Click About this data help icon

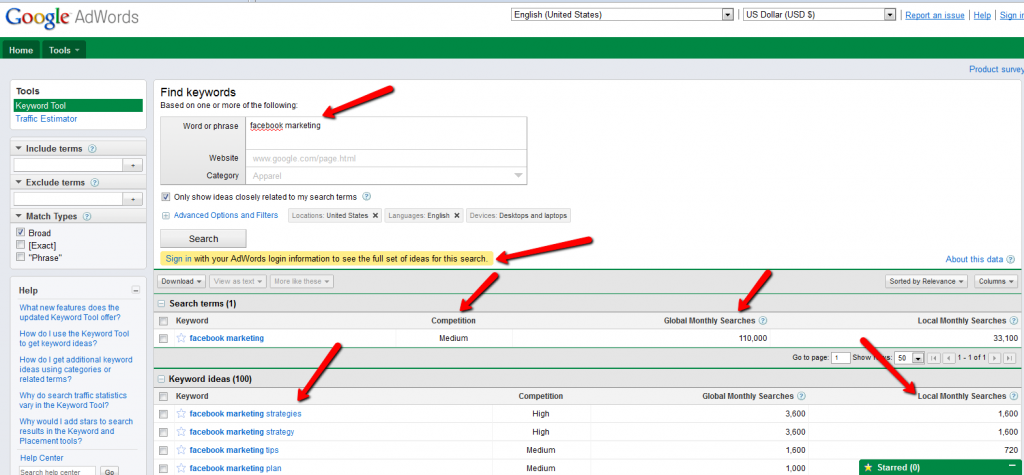coord(1011,259)
